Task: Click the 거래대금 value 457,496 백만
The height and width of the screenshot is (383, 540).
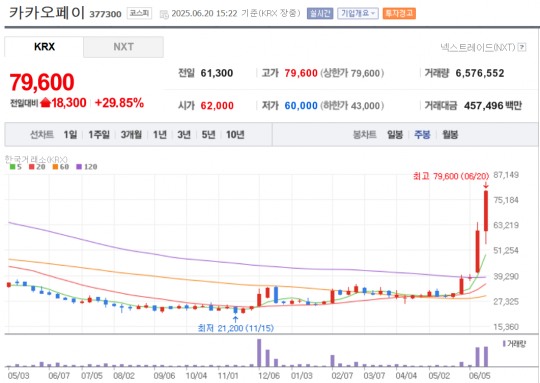Action: [x=493, y=105]
